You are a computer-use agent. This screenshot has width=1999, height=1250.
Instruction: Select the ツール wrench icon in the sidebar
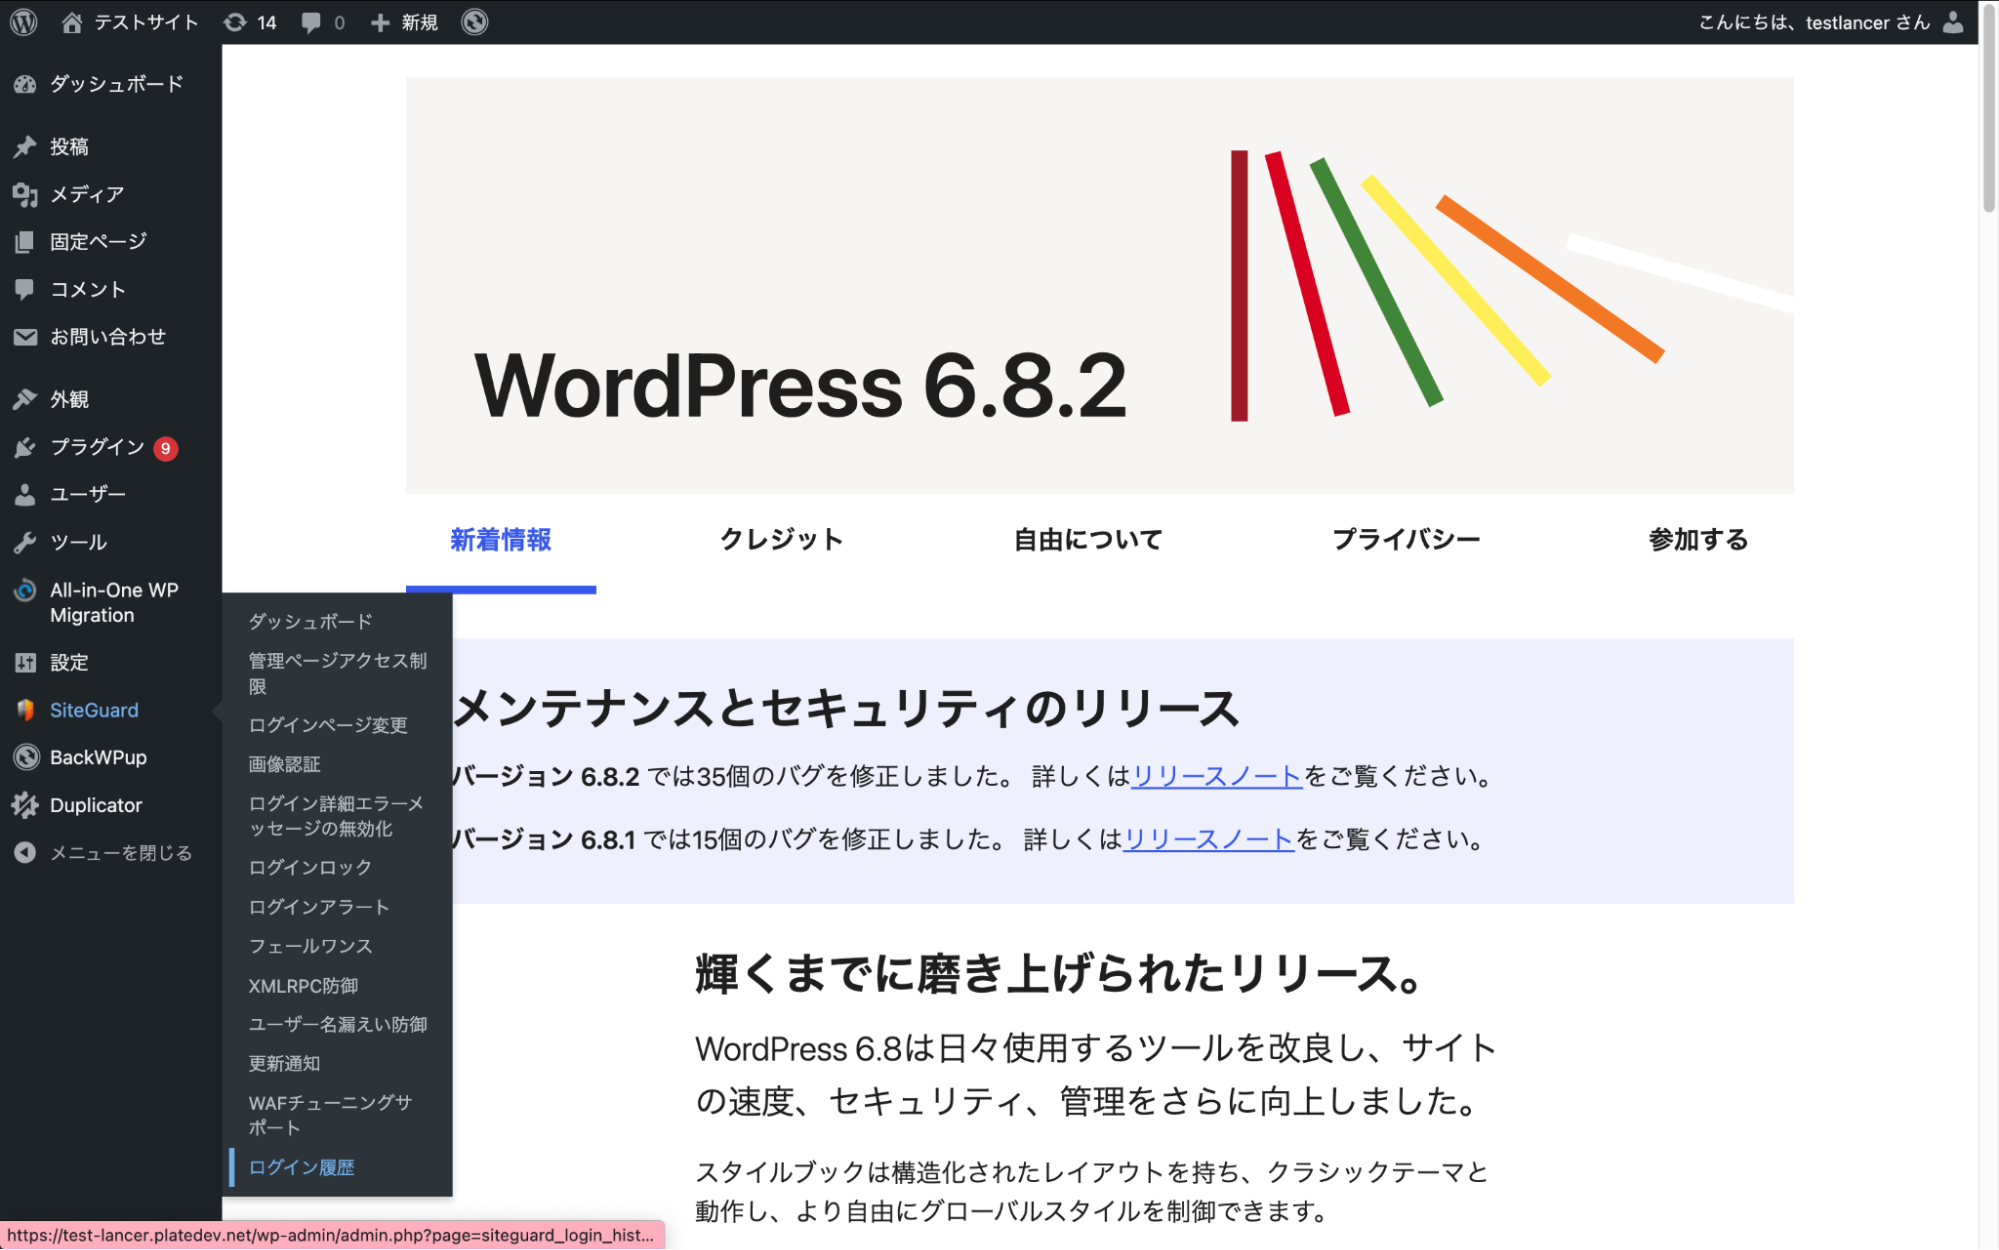click(24, 541)
